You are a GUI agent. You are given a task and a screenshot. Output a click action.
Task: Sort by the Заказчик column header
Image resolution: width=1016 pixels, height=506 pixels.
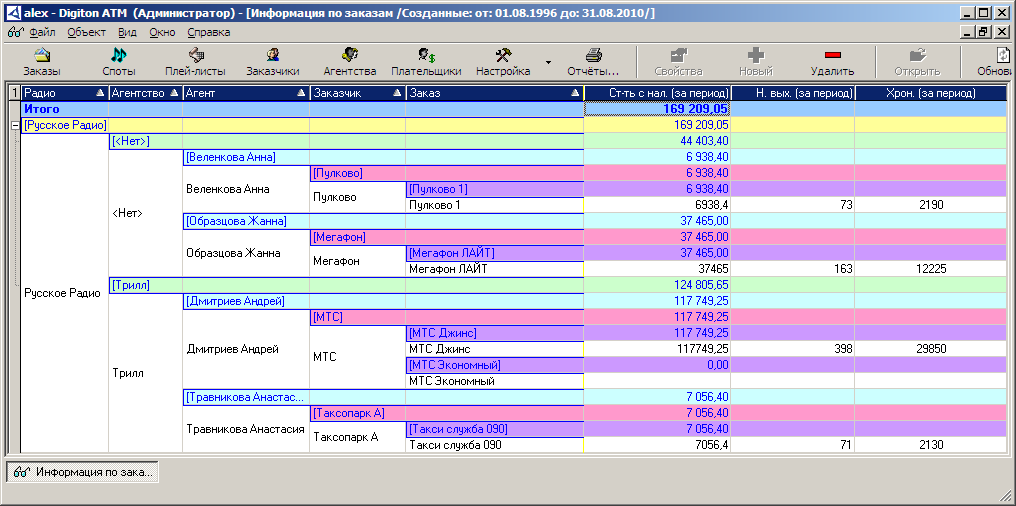click(358, 93)
